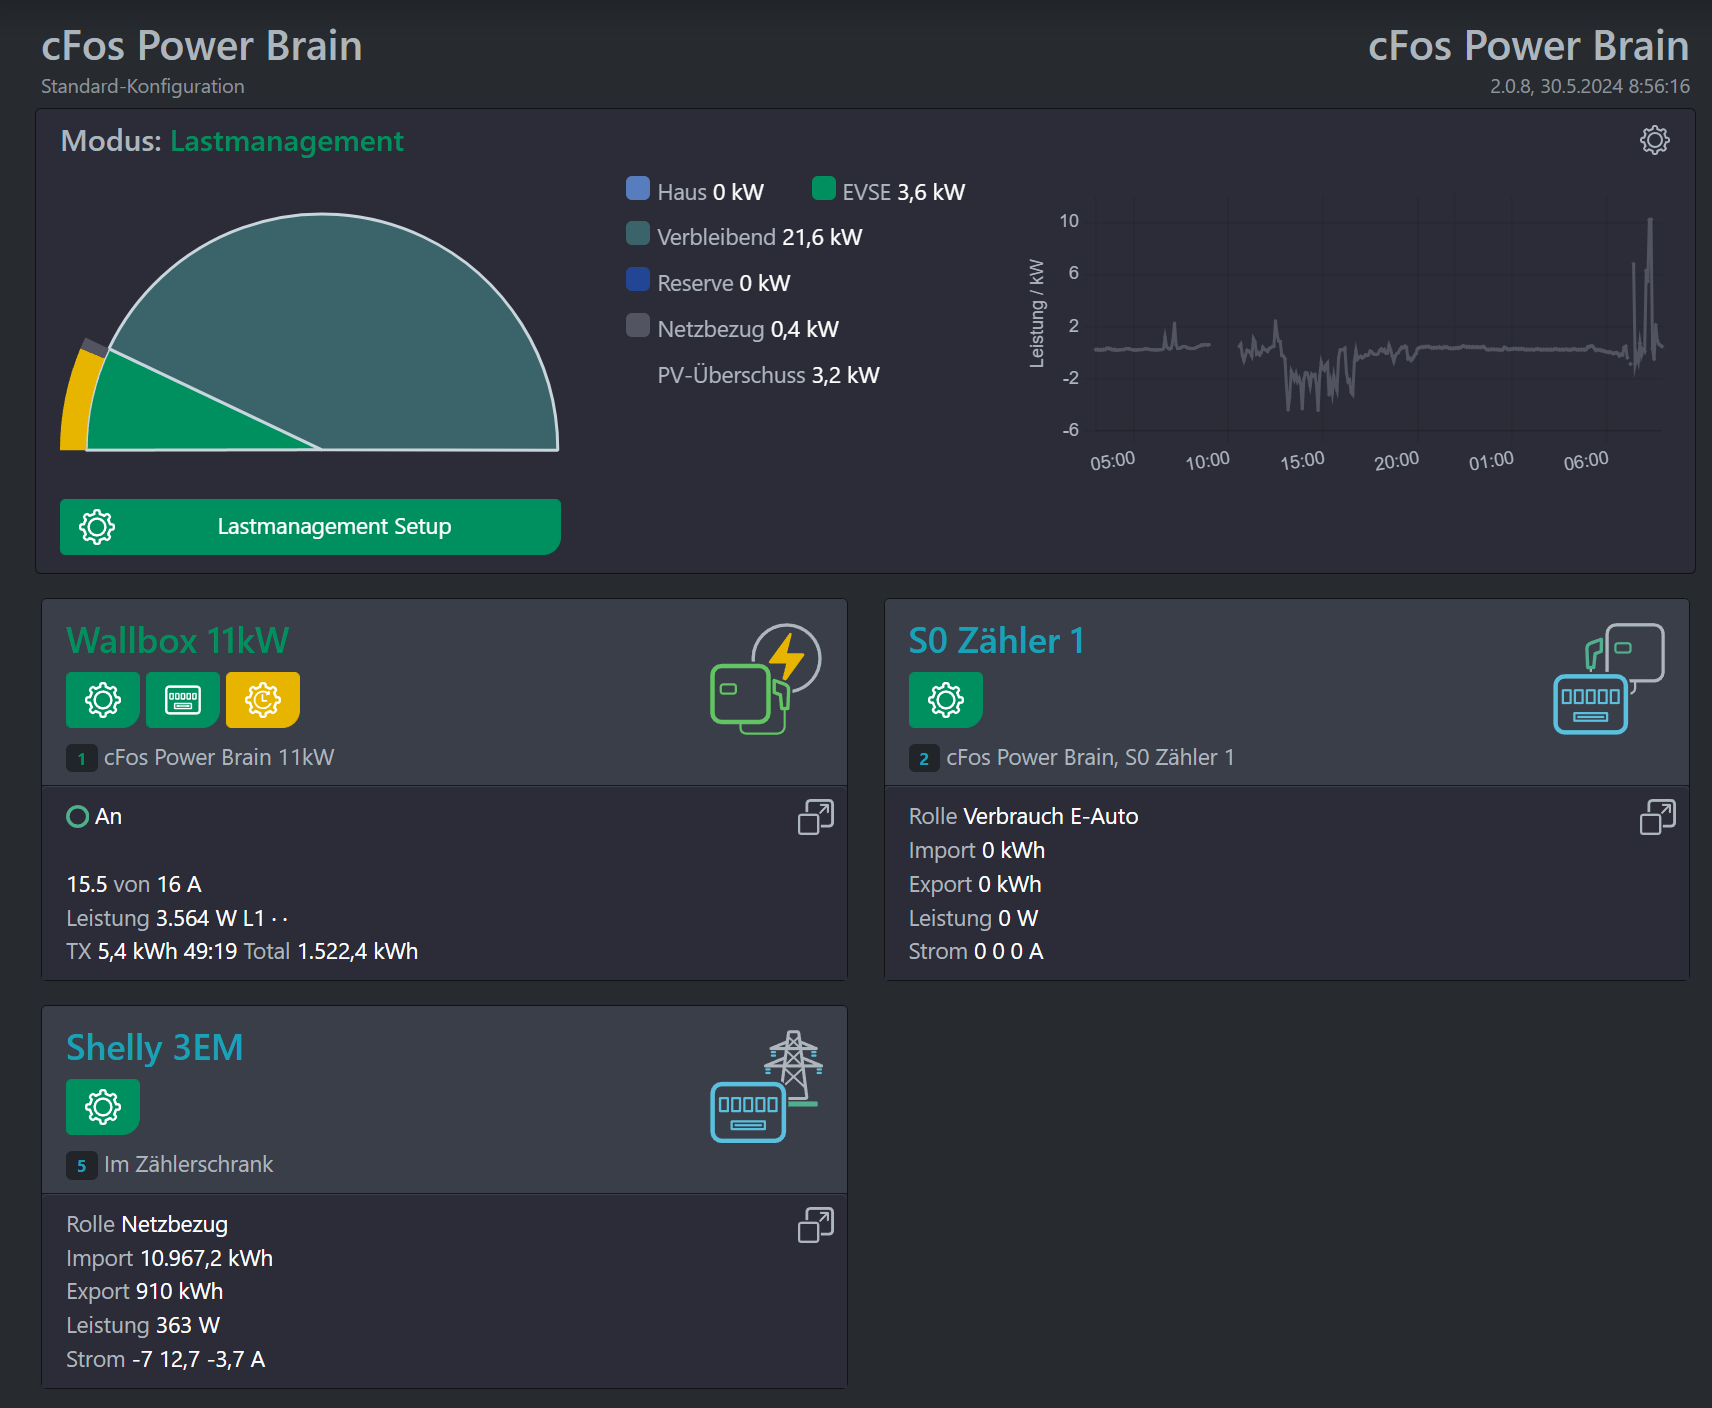Click the Netzbezug legend color swatch
This screenshot has height=1408, width=1712.
638,325
